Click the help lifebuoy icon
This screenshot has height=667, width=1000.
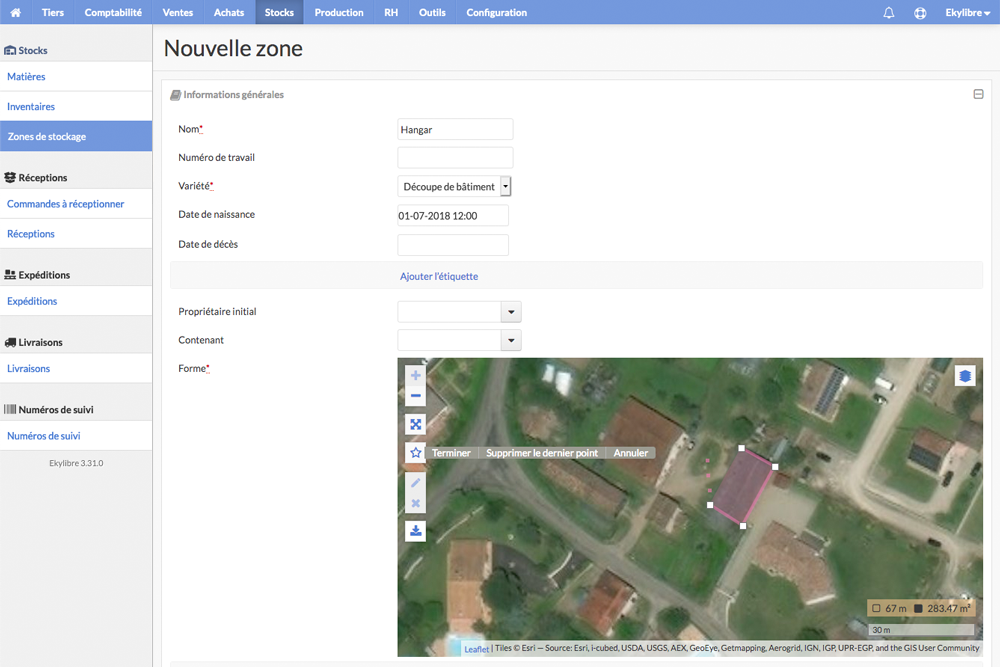(920, 13)
